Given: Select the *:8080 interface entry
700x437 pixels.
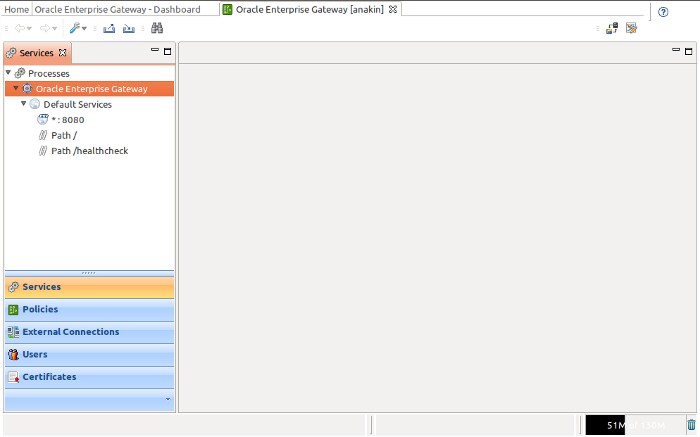Looking at the screenshot, I should [x=67, y=120].
